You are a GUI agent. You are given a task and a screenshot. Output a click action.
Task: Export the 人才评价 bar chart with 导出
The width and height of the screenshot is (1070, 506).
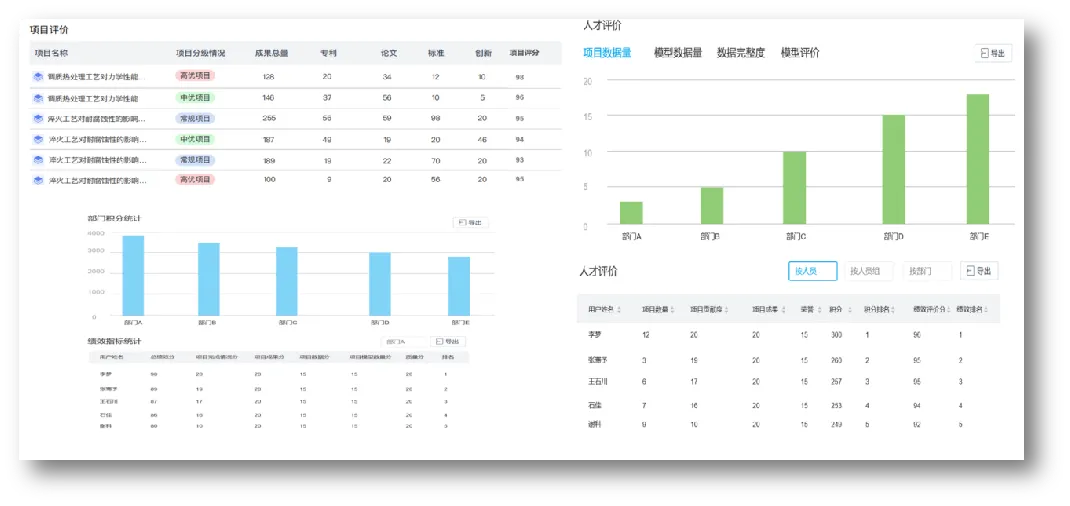[993, 53]
